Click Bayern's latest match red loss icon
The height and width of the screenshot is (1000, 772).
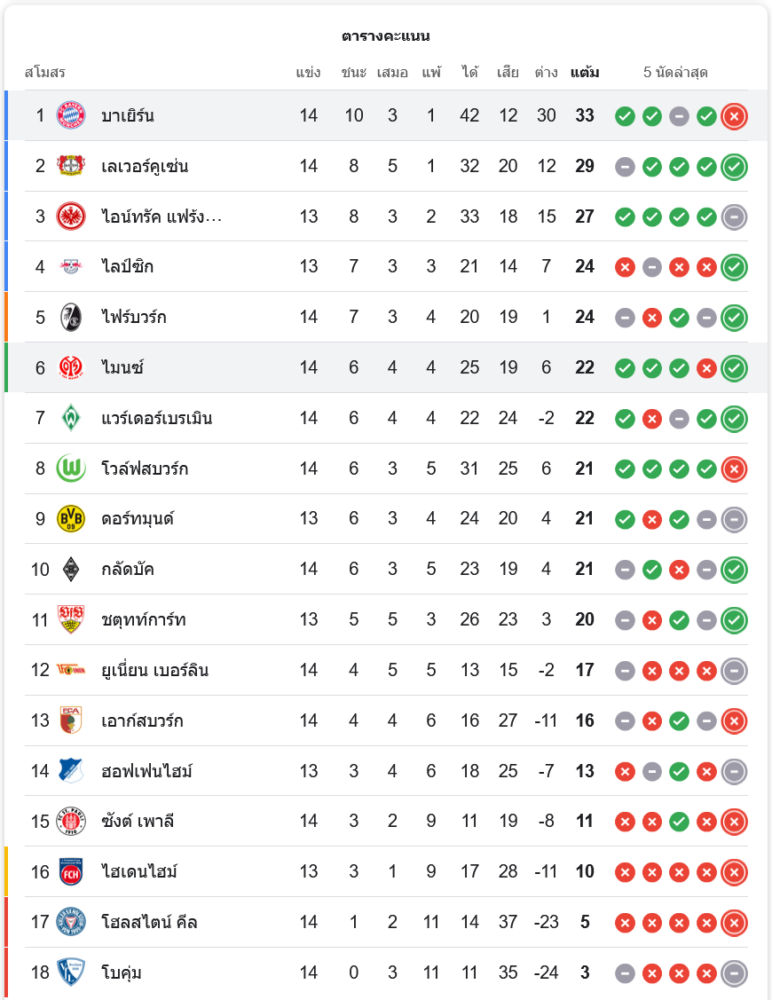coord(734,116)
